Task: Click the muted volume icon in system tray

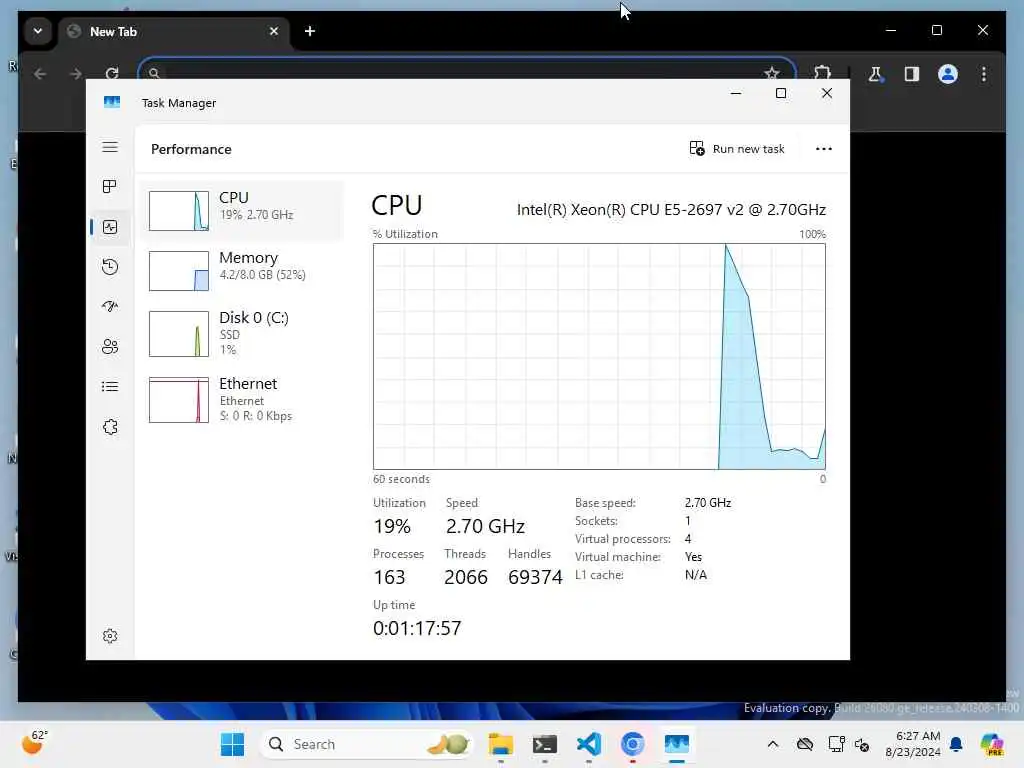Action: 862,744
